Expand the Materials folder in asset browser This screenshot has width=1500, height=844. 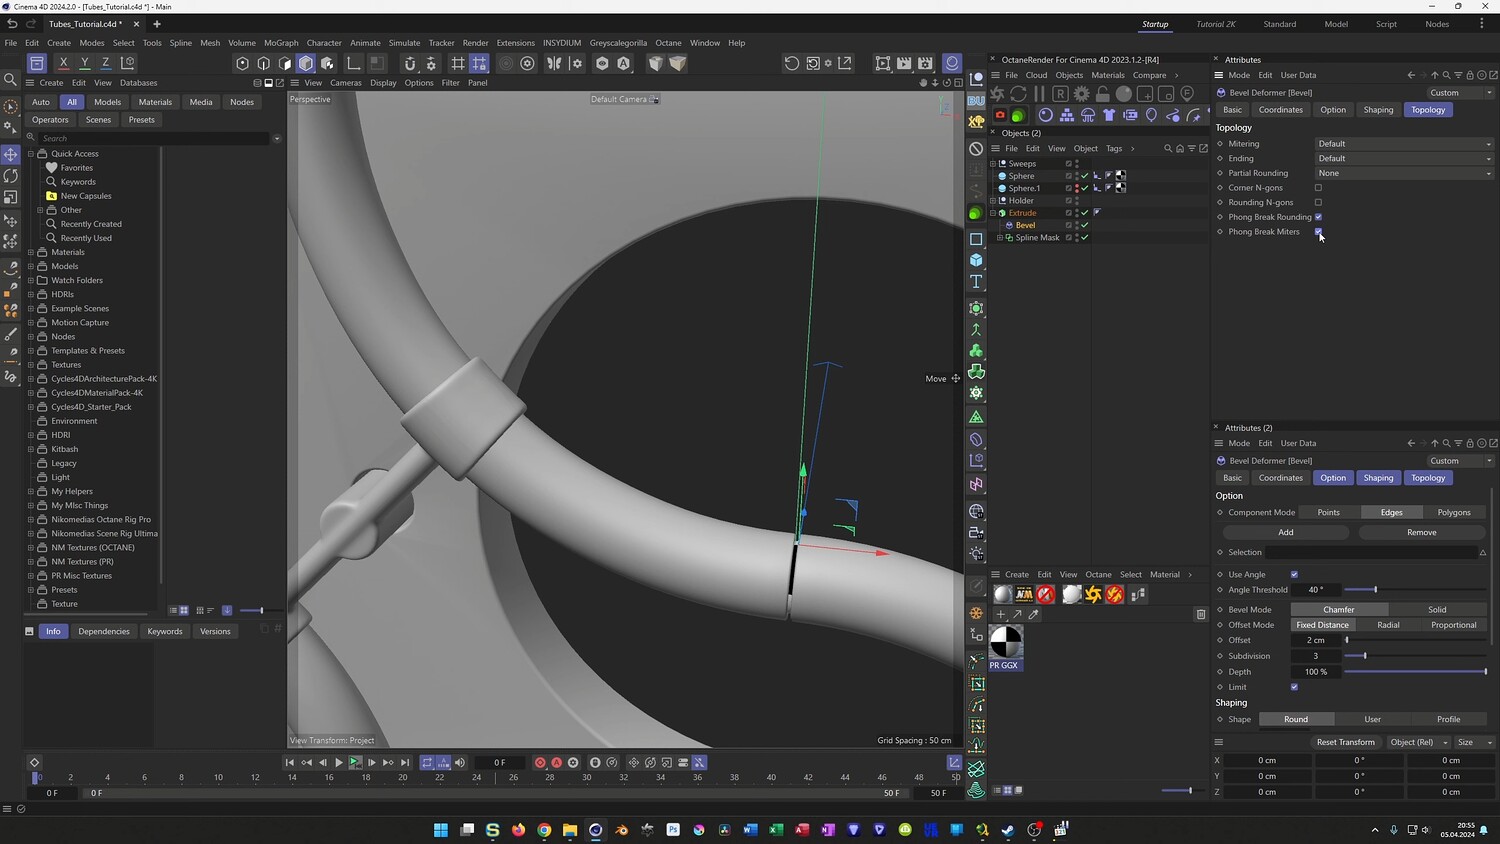(31, 252)
